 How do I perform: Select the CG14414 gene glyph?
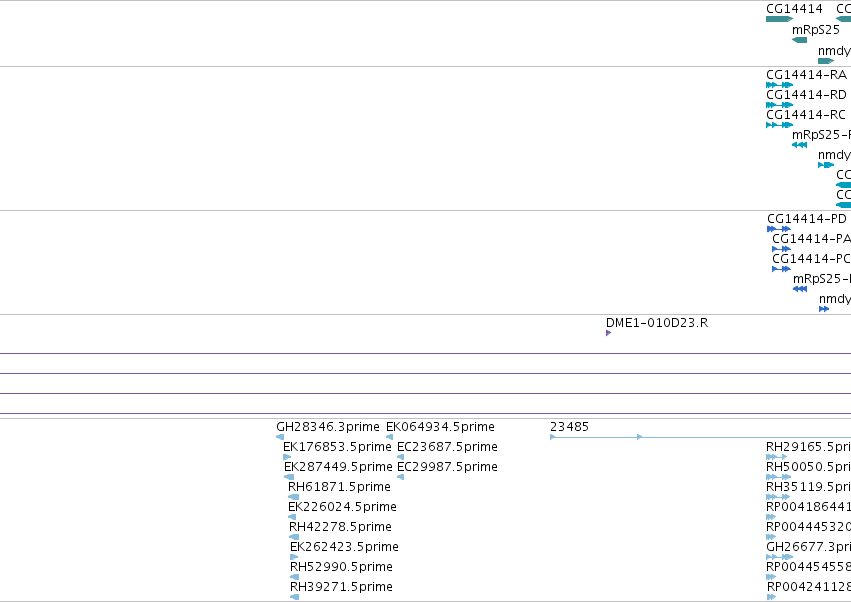779,19
